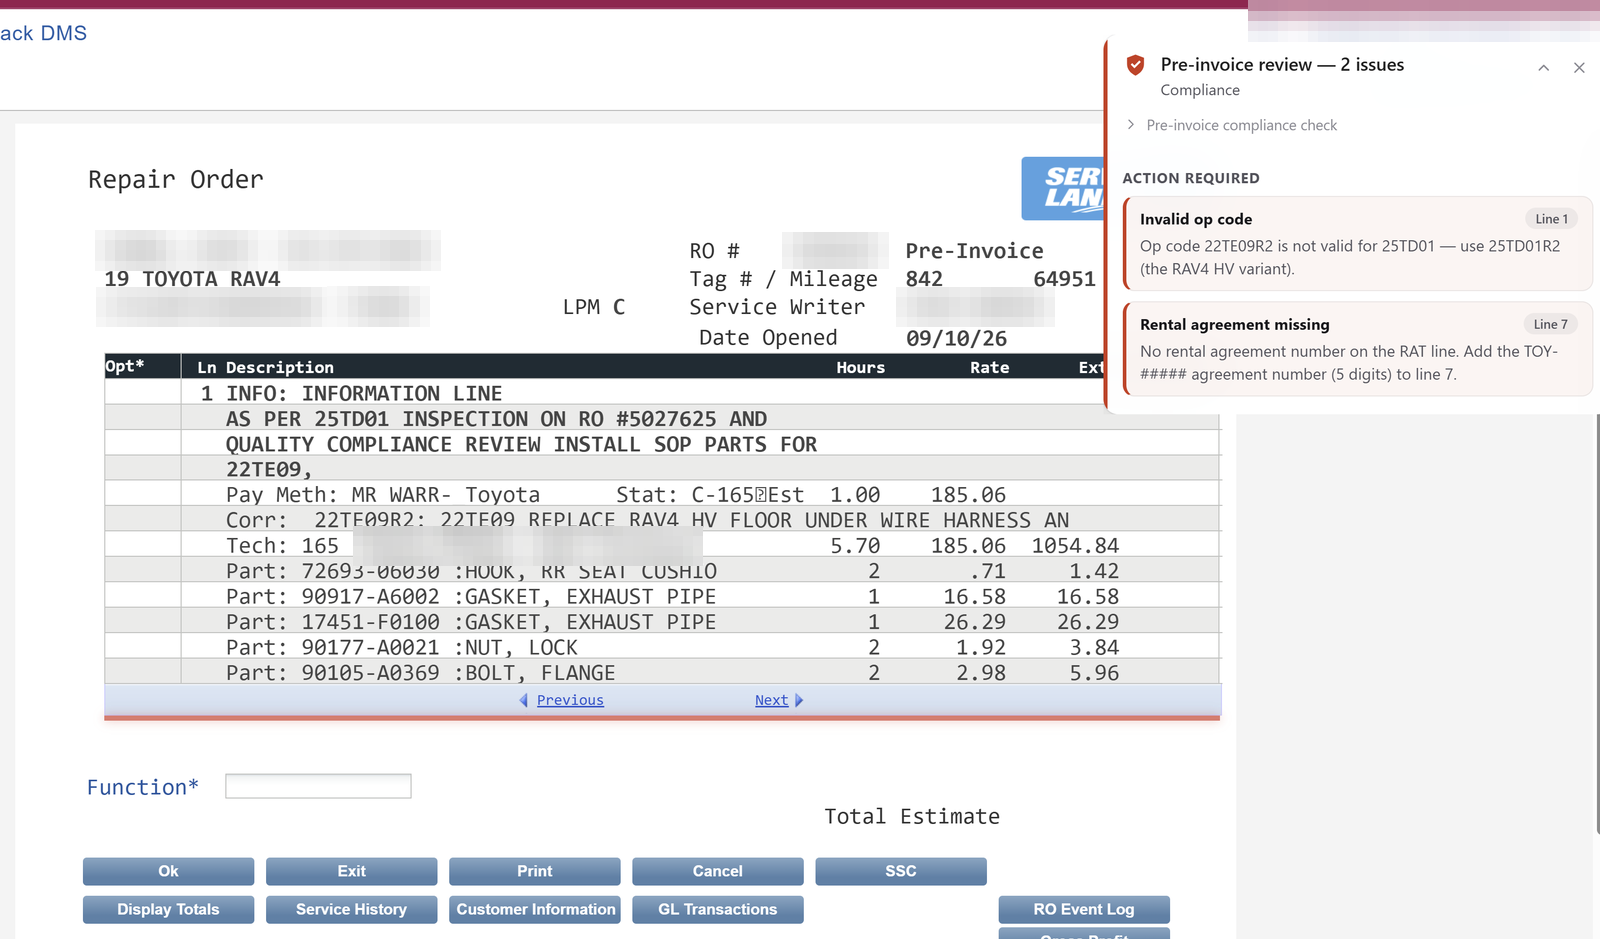This screenshot has height=939, width=1600.
Task: Go to the Previous page link
Action: pyautogui.click(x=570, y=700)
